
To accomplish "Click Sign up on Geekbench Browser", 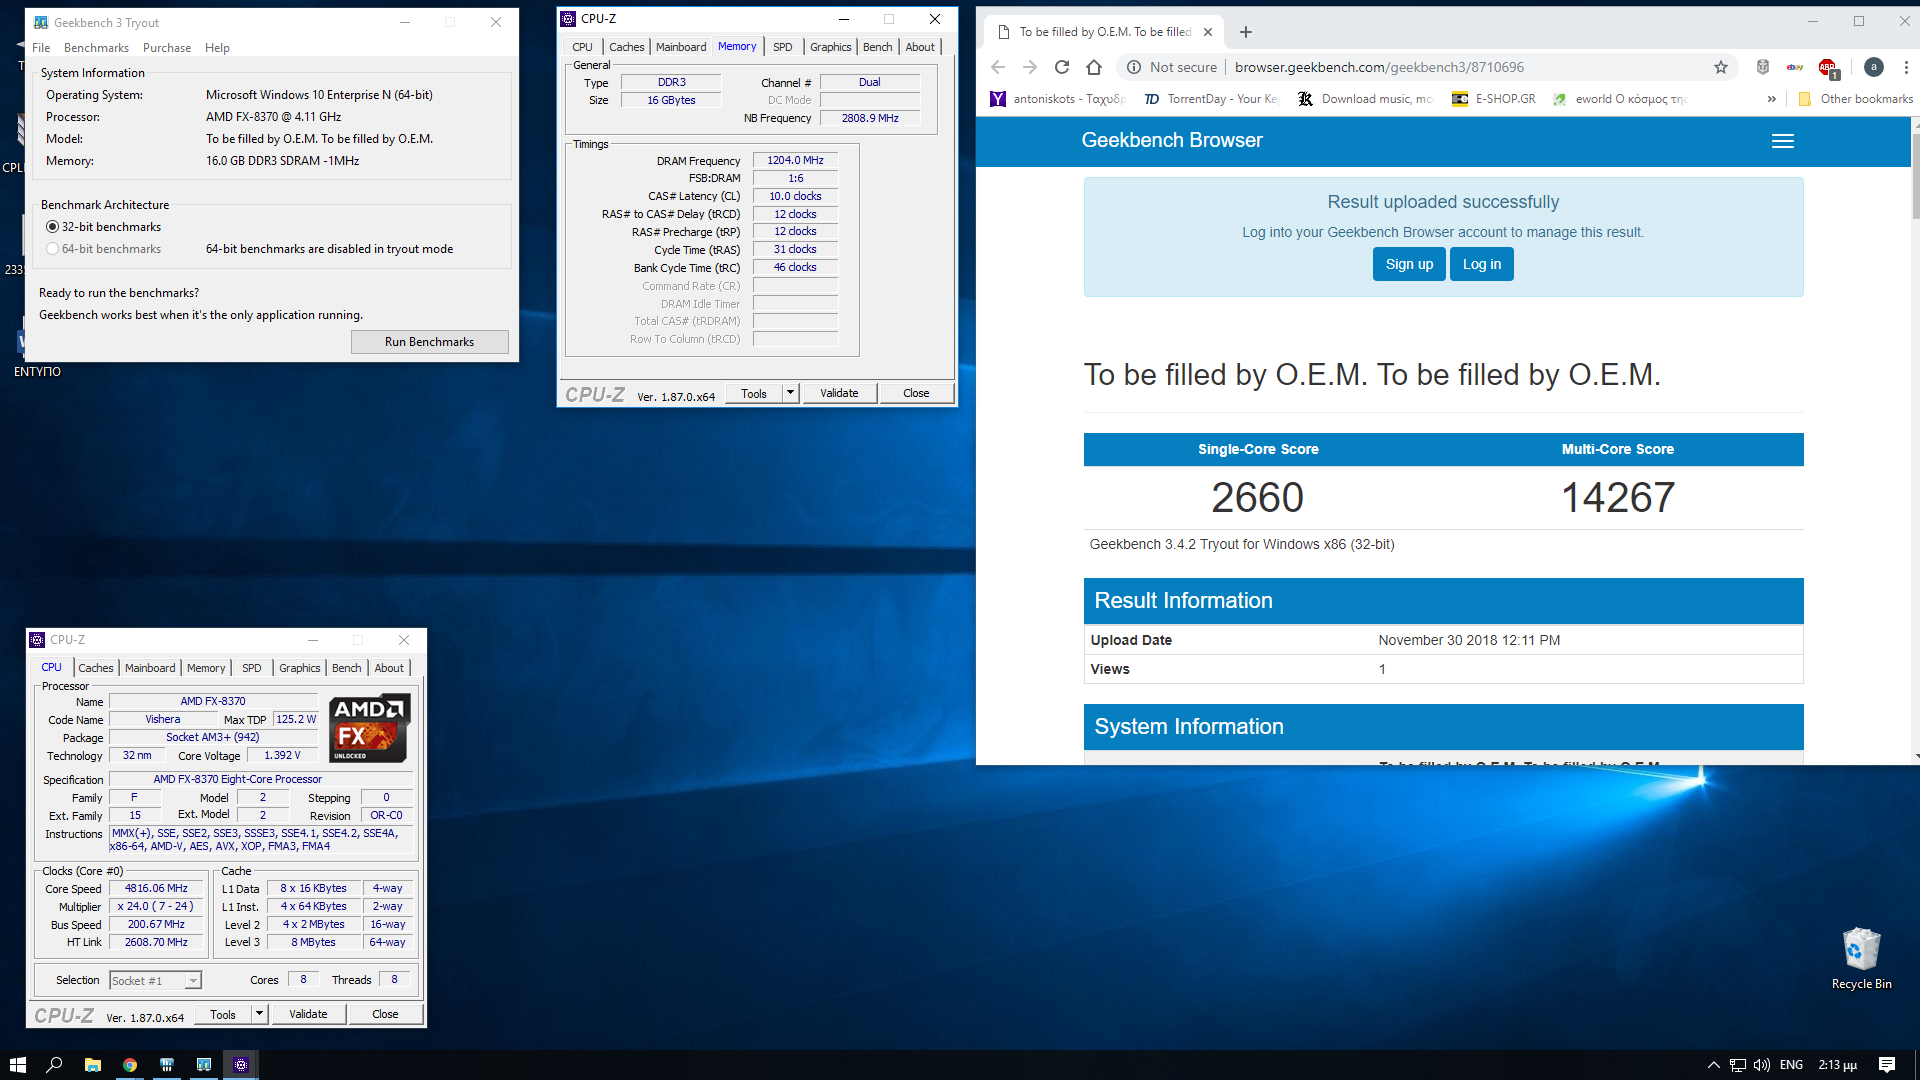I will [1409, 264].
